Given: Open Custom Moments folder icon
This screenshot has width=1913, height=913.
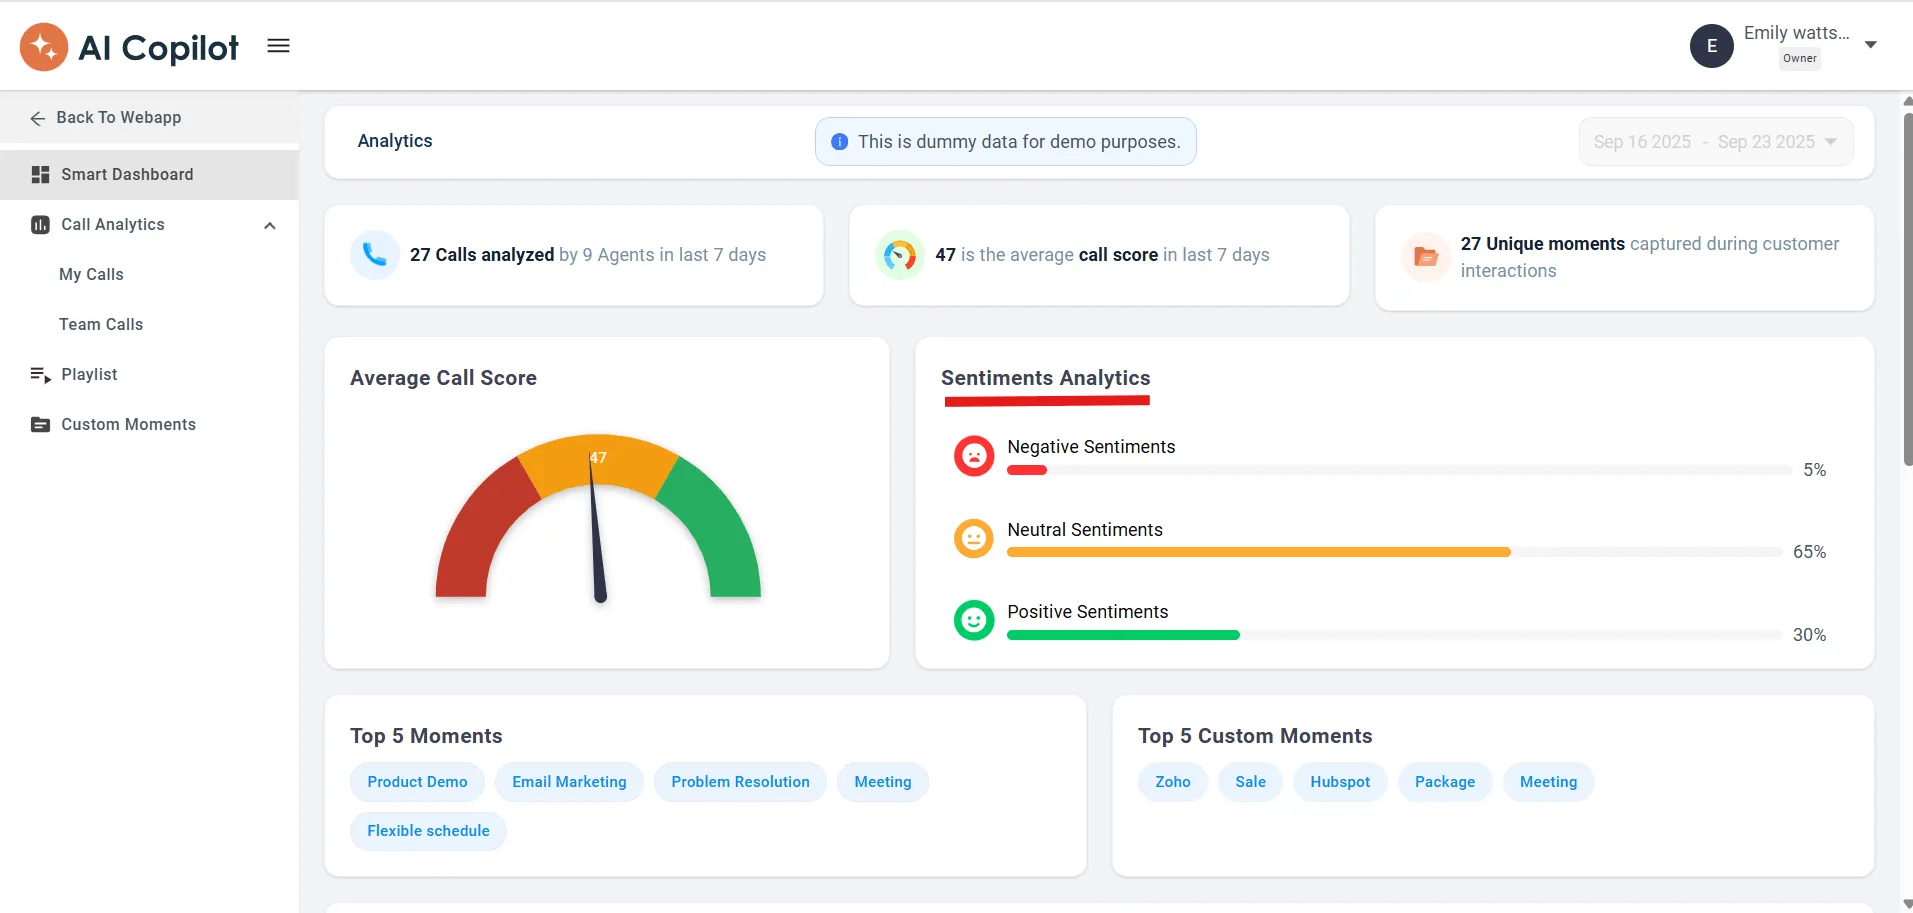Looking at the screenshot, I should point(40,424).
